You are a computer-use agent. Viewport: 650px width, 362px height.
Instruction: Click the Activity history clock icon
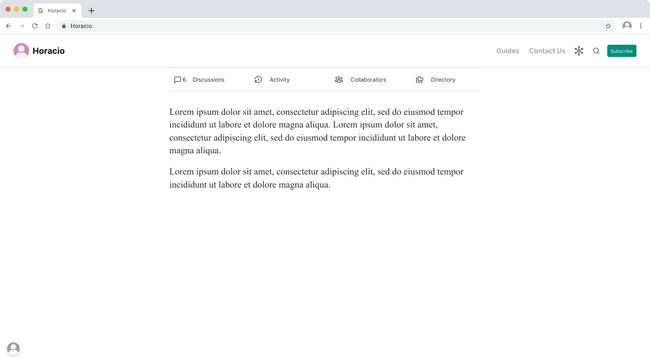(x=258, y=80)
